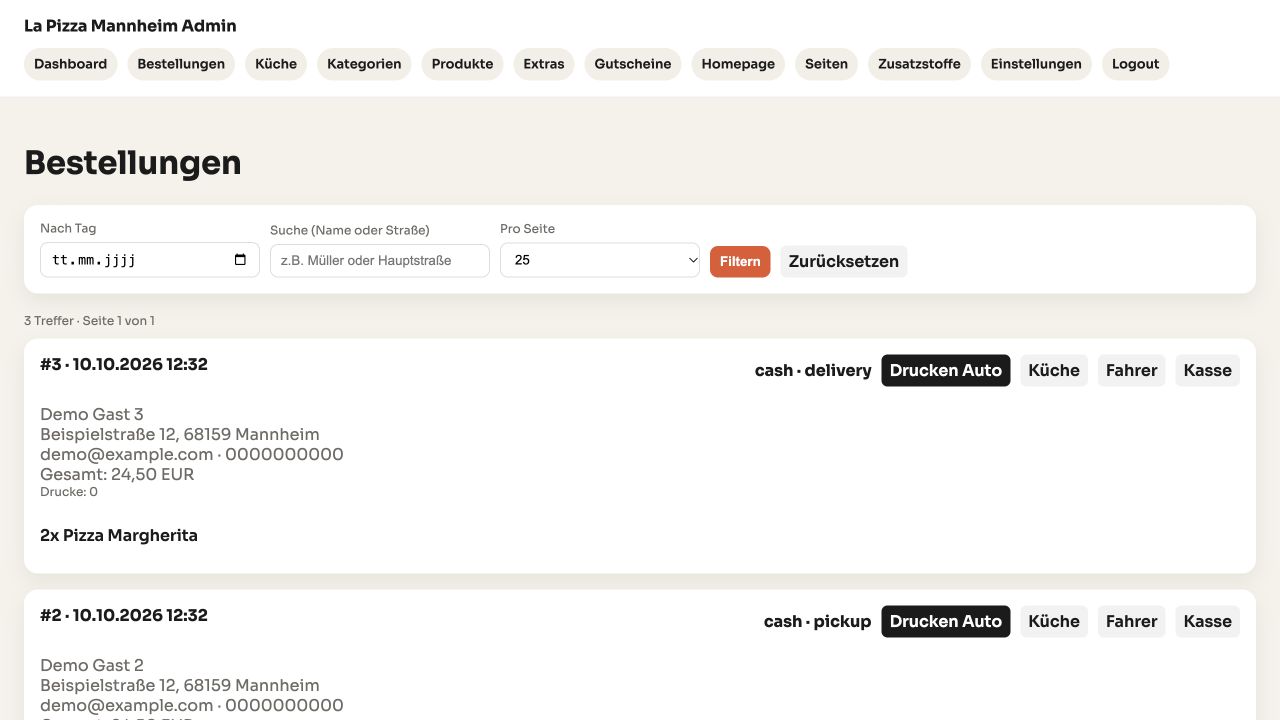The image size is (1280, 720).
Task: Click Drucken Auto for order #2
Action: 946,621
